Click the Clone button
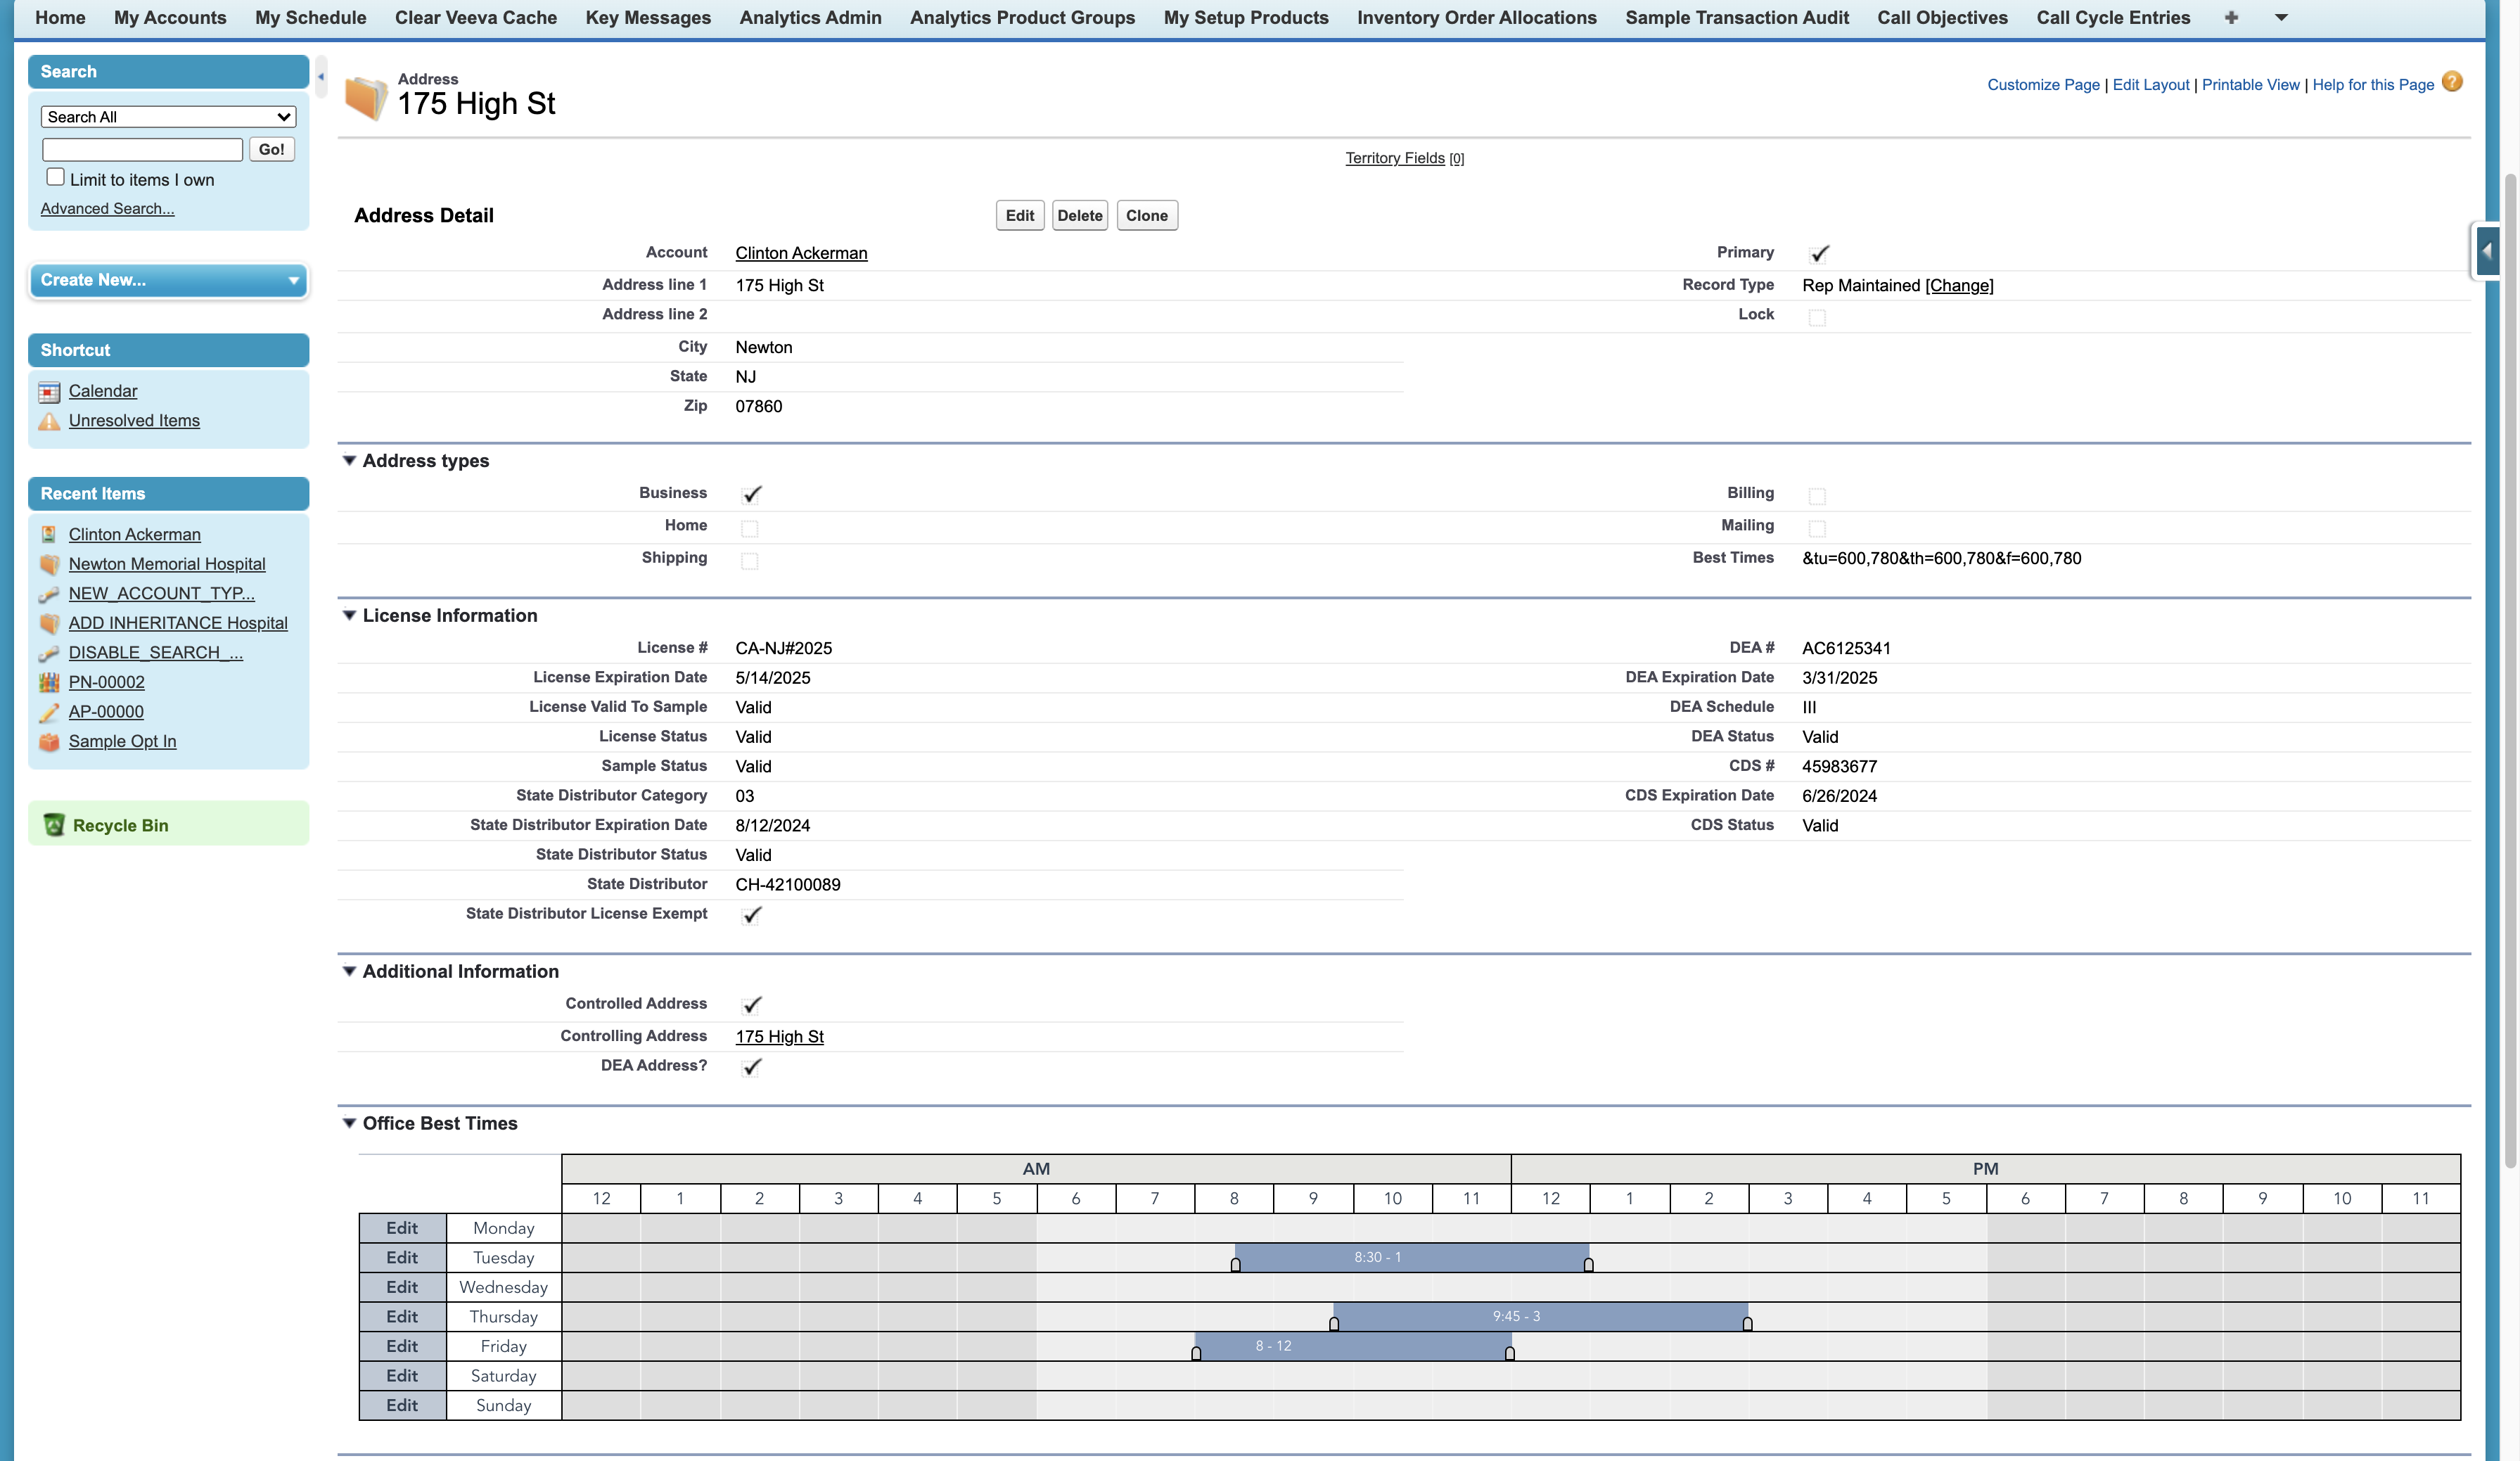The width and height of the screenshot is (2520, 1461). (1146, 216)
